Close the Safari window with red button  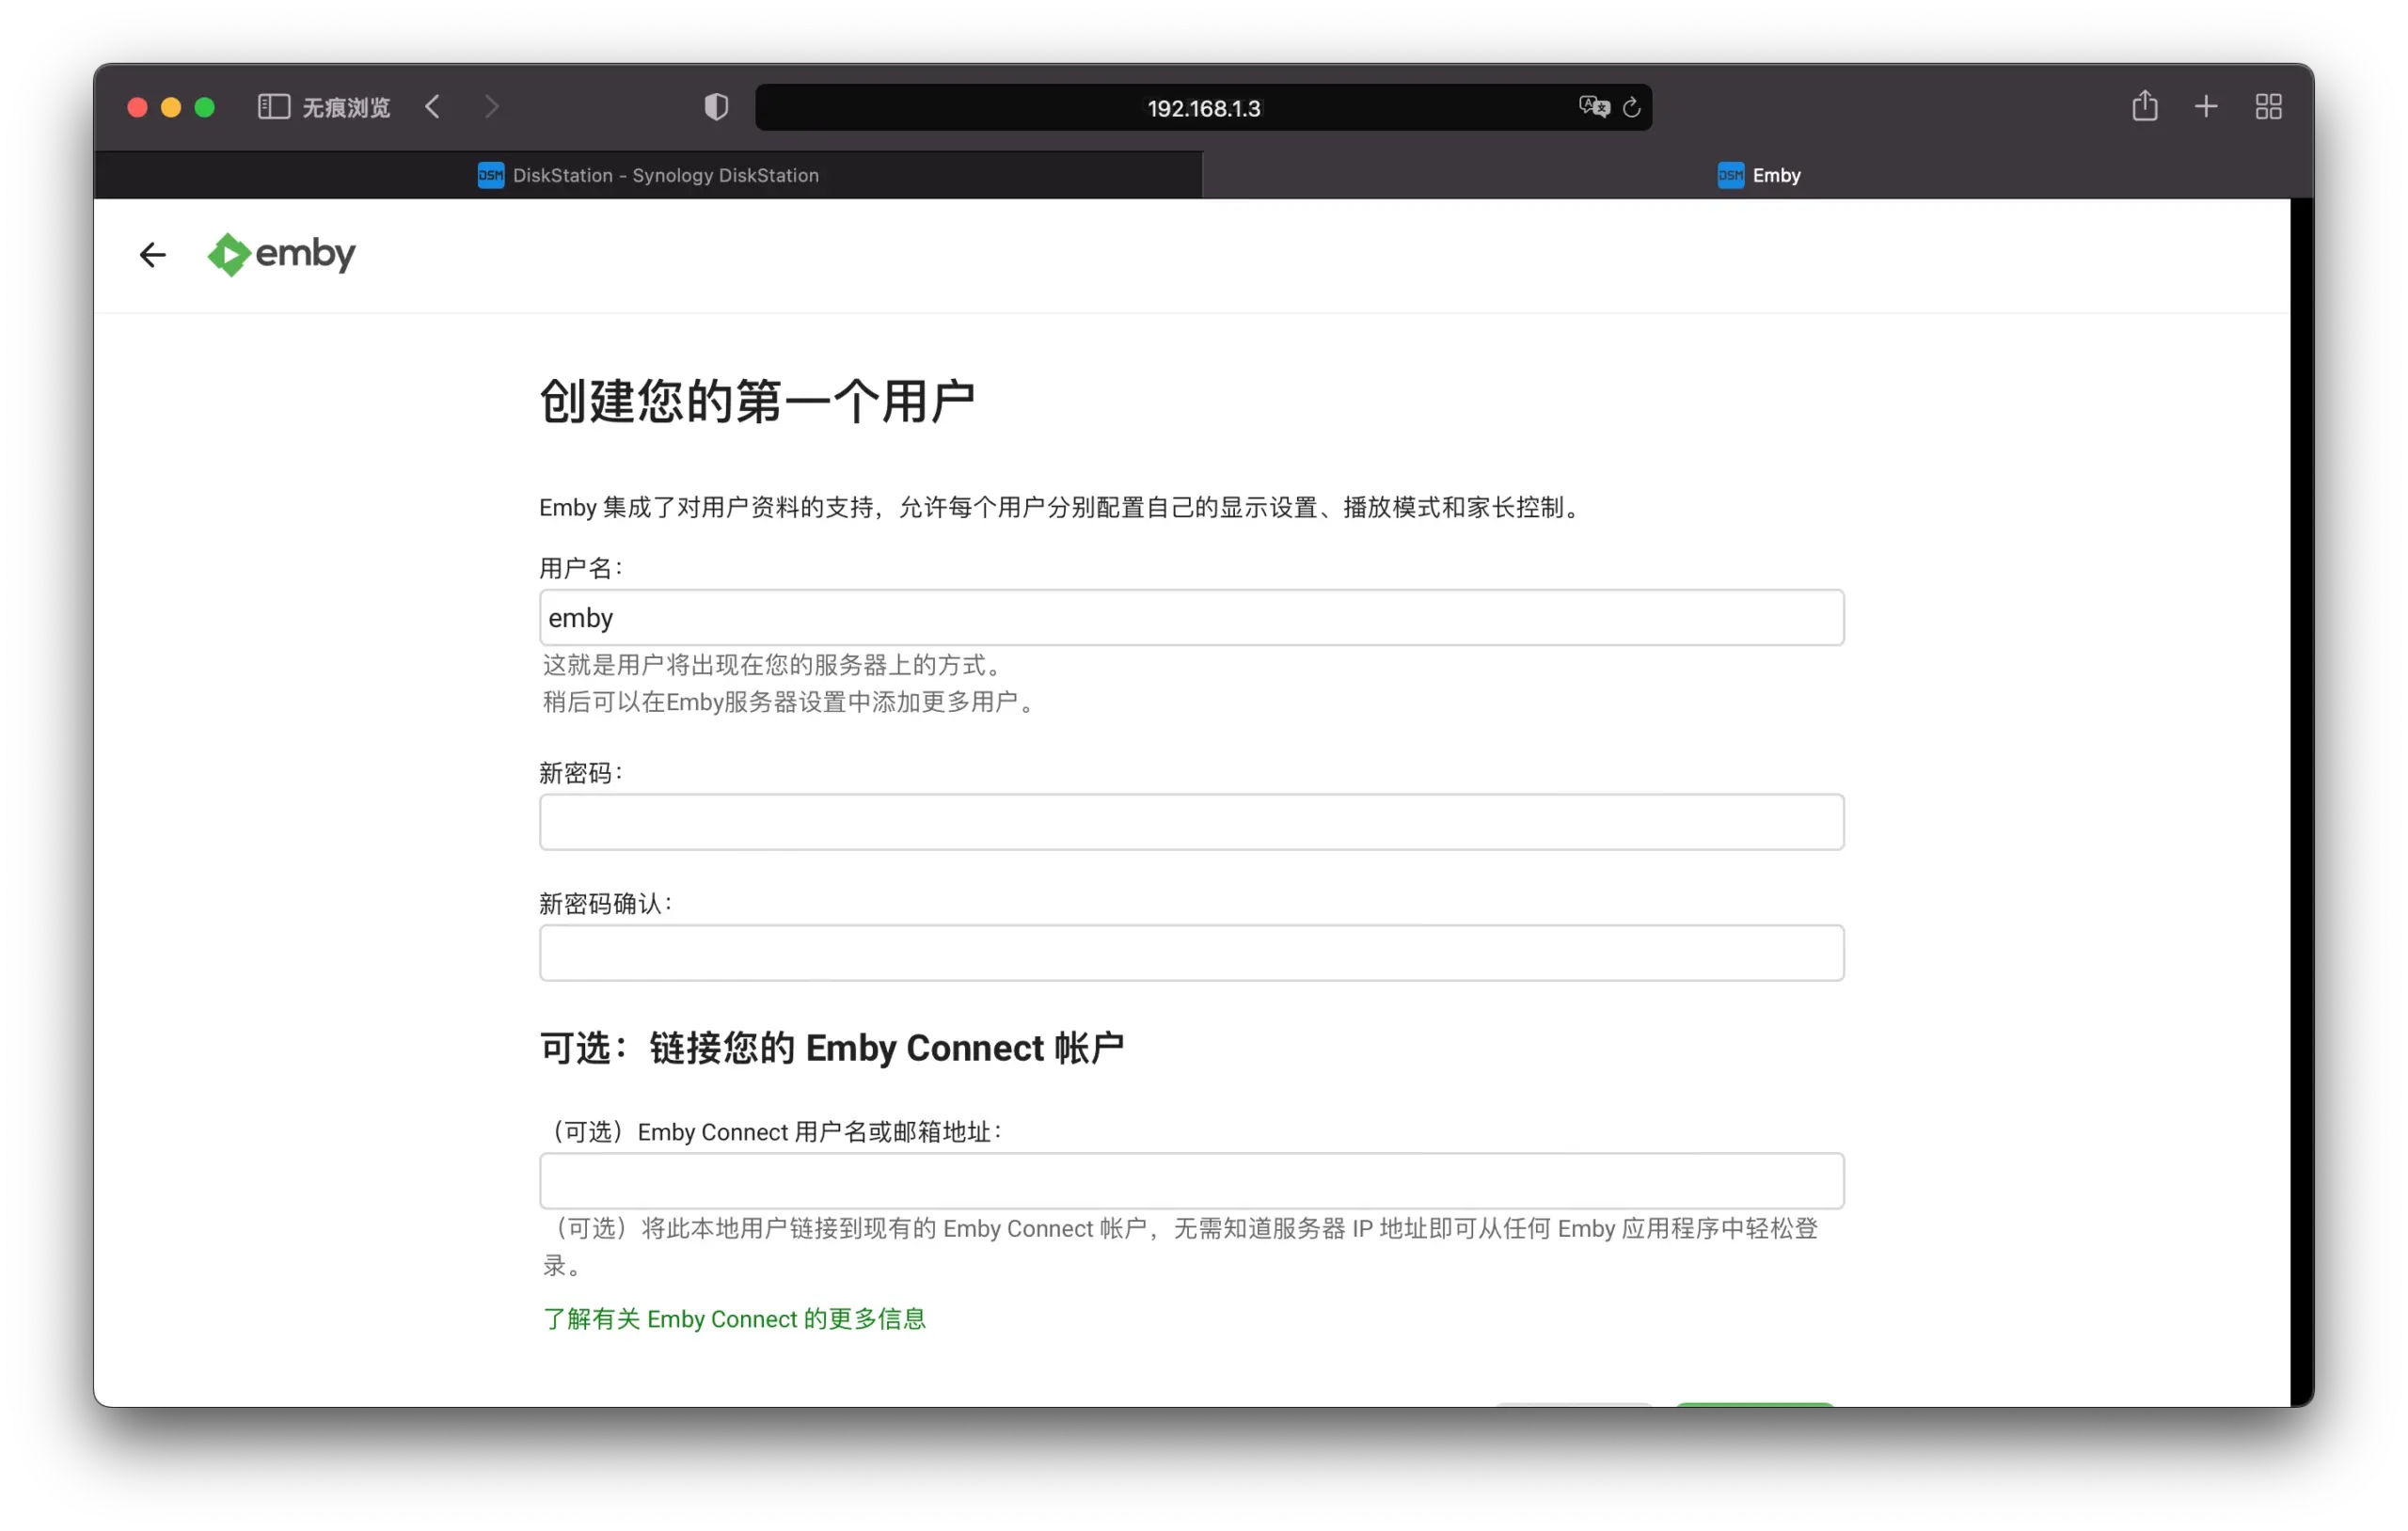[138, 107]
